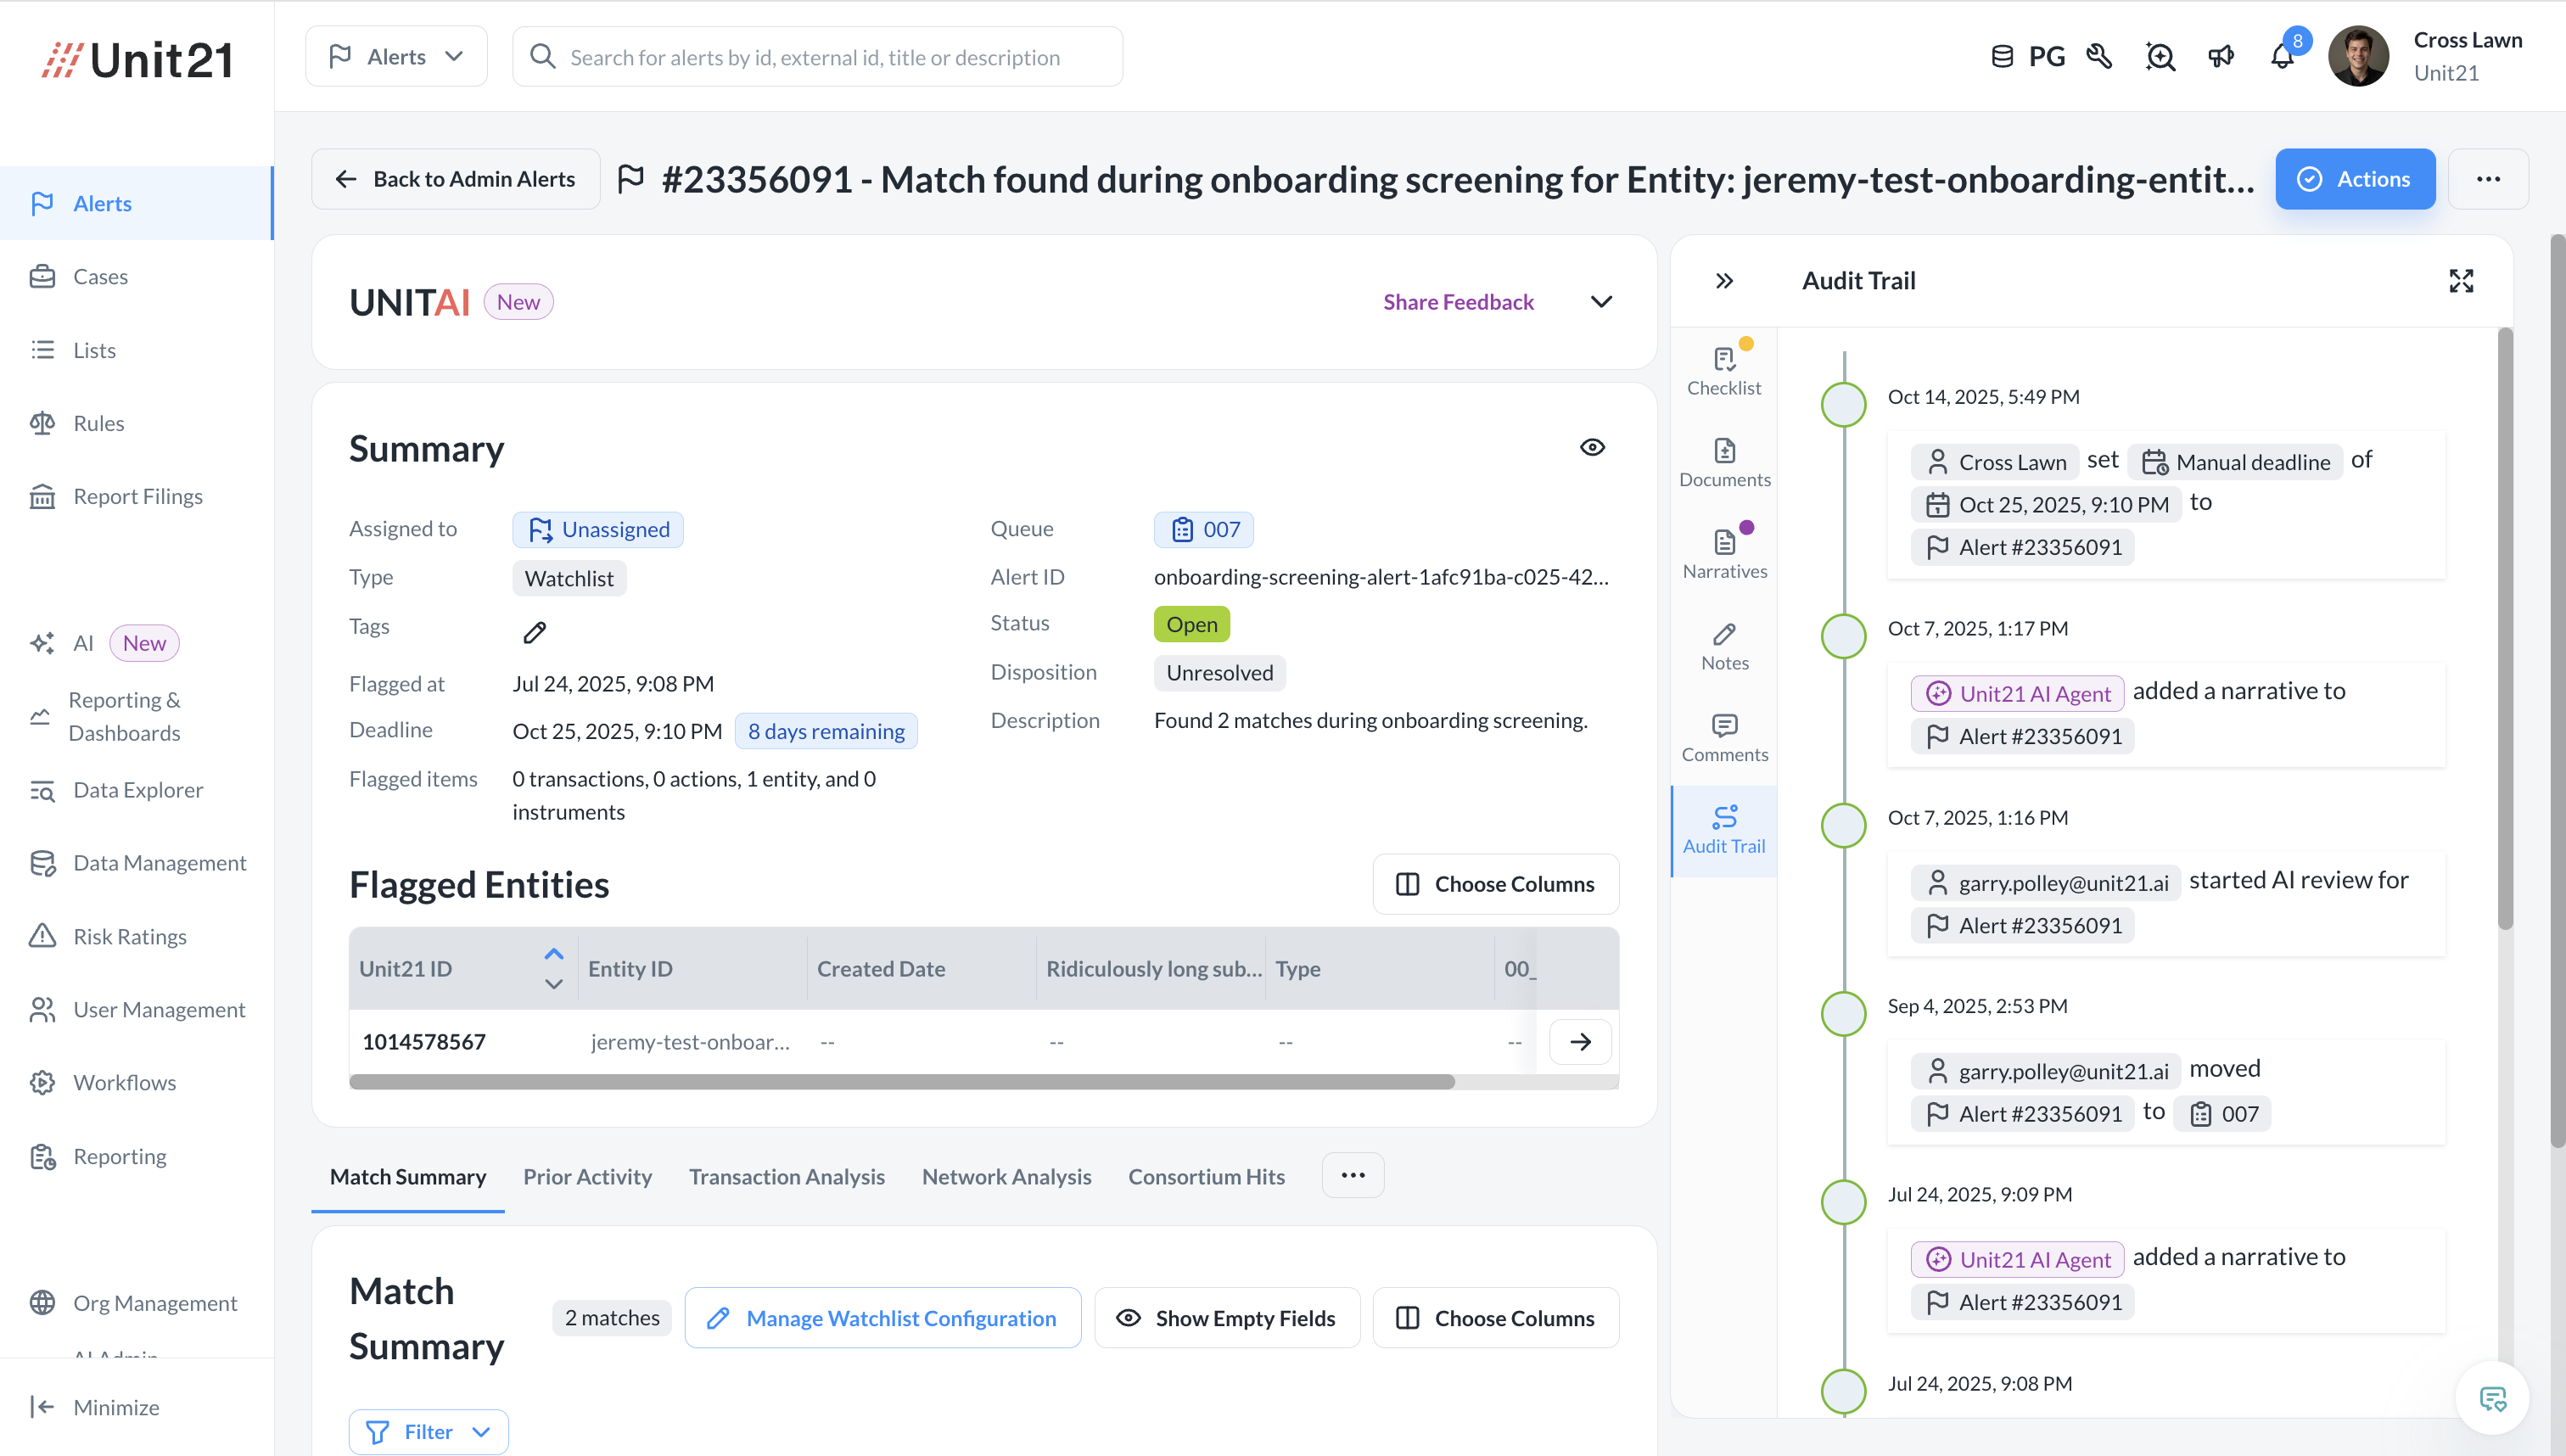Open the Alerts search type dropdown

396,57
